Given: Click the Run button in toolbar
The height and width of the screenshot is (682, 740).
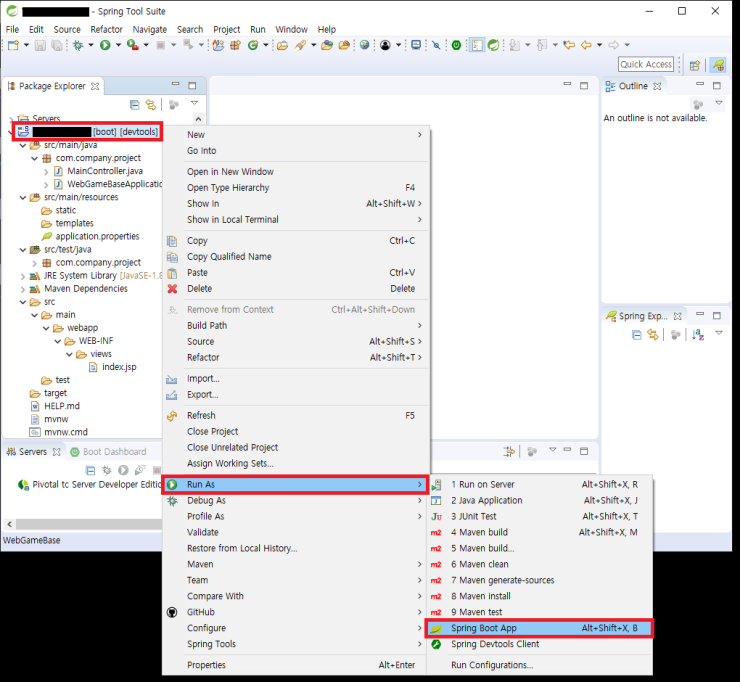Looking at the screenshot, I should (105, 46).
